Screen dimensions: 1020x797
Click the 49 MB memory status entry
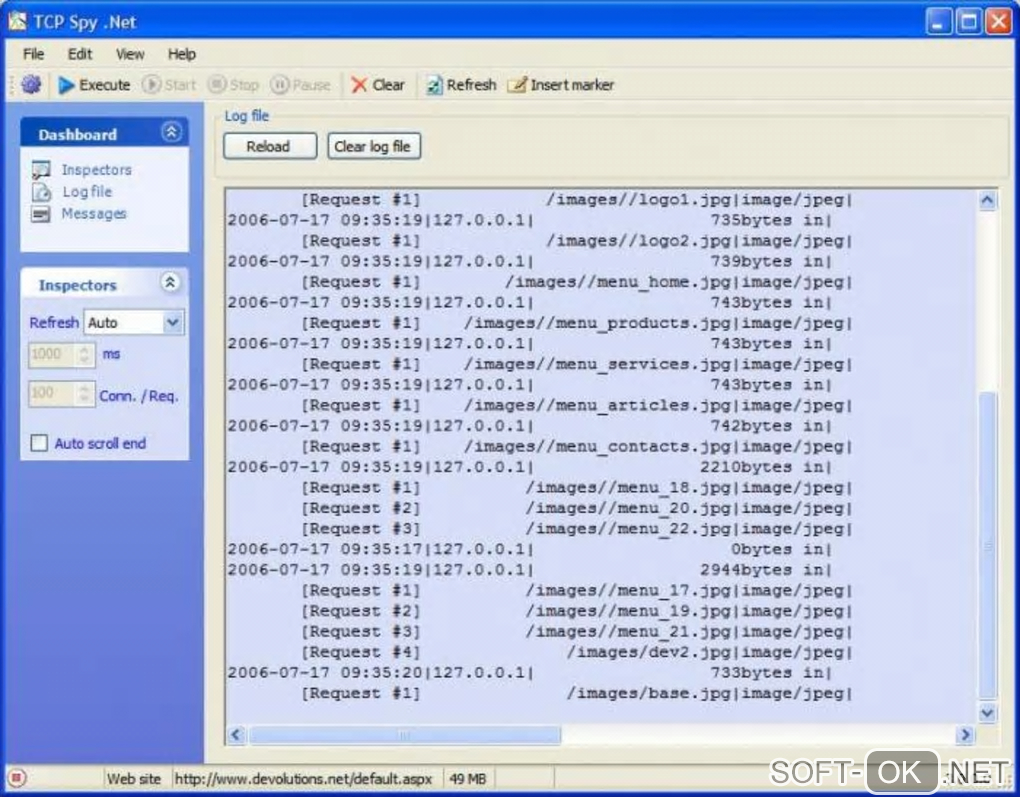(468, 778)
